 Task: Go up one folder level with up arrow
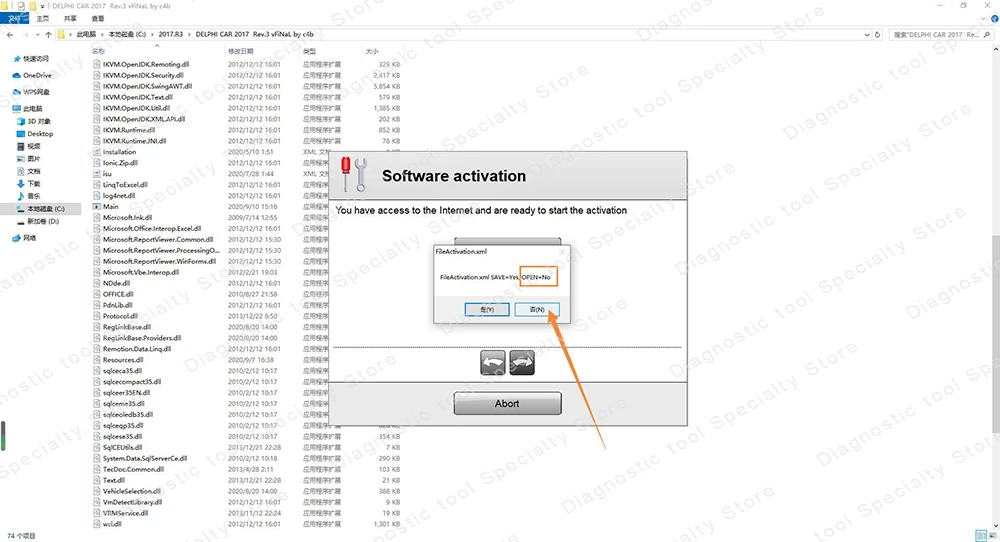tap(48, 34)
